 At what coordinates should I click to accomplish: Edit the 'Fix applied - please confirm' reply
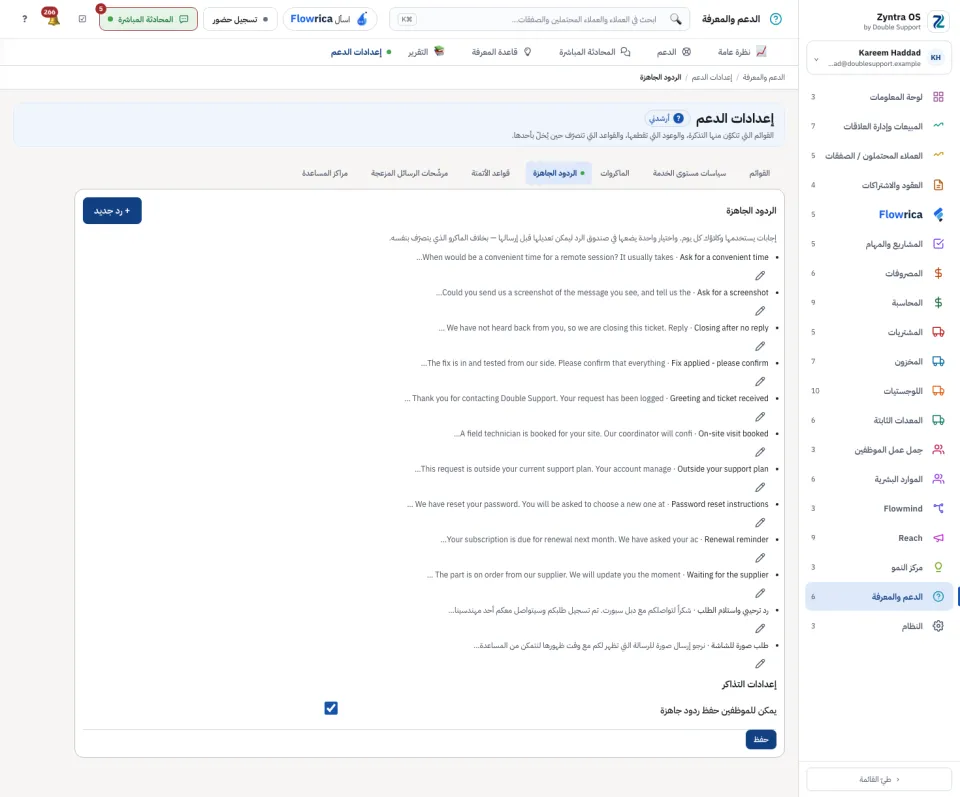760,381
